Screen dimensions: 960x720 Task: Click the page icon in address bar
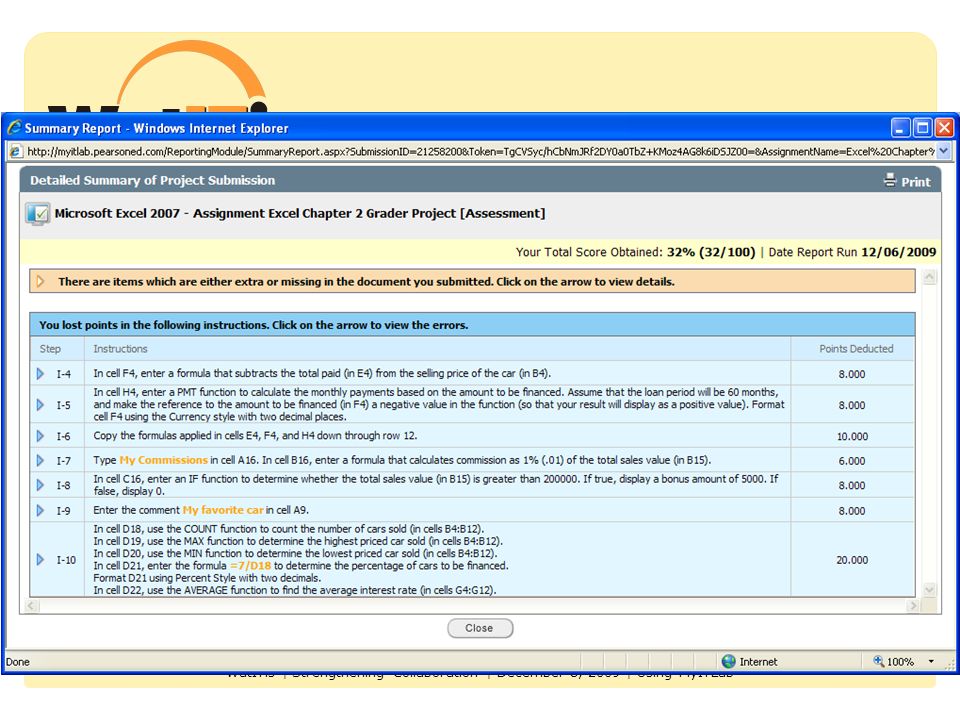point(16,151)
